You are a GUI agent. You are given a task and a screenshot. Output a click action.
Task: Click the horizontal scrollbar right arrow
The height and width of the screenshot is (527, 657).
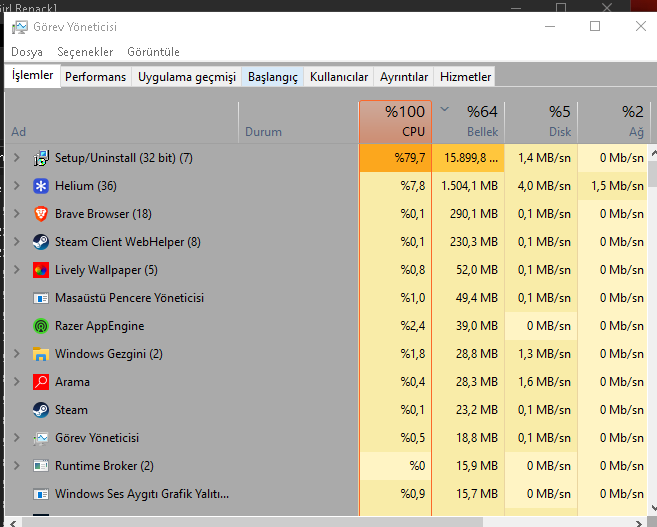(639, 523)
